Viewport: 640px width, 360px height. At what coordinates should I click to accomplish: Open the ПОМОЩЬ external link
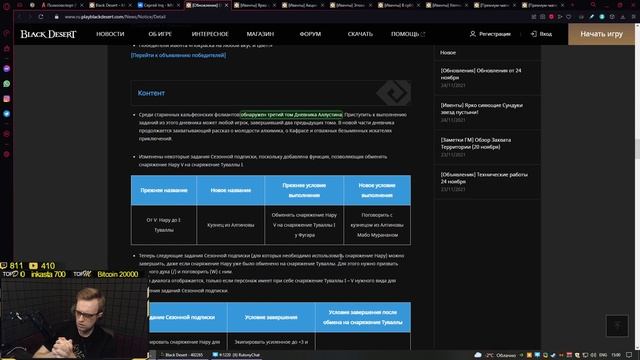[408, 34]
